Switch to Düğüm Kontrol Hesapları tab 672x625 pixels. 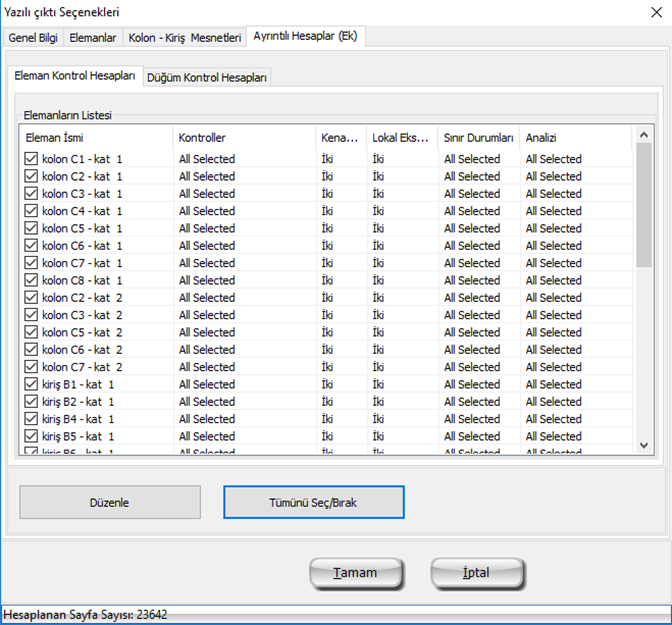point(207,77)
